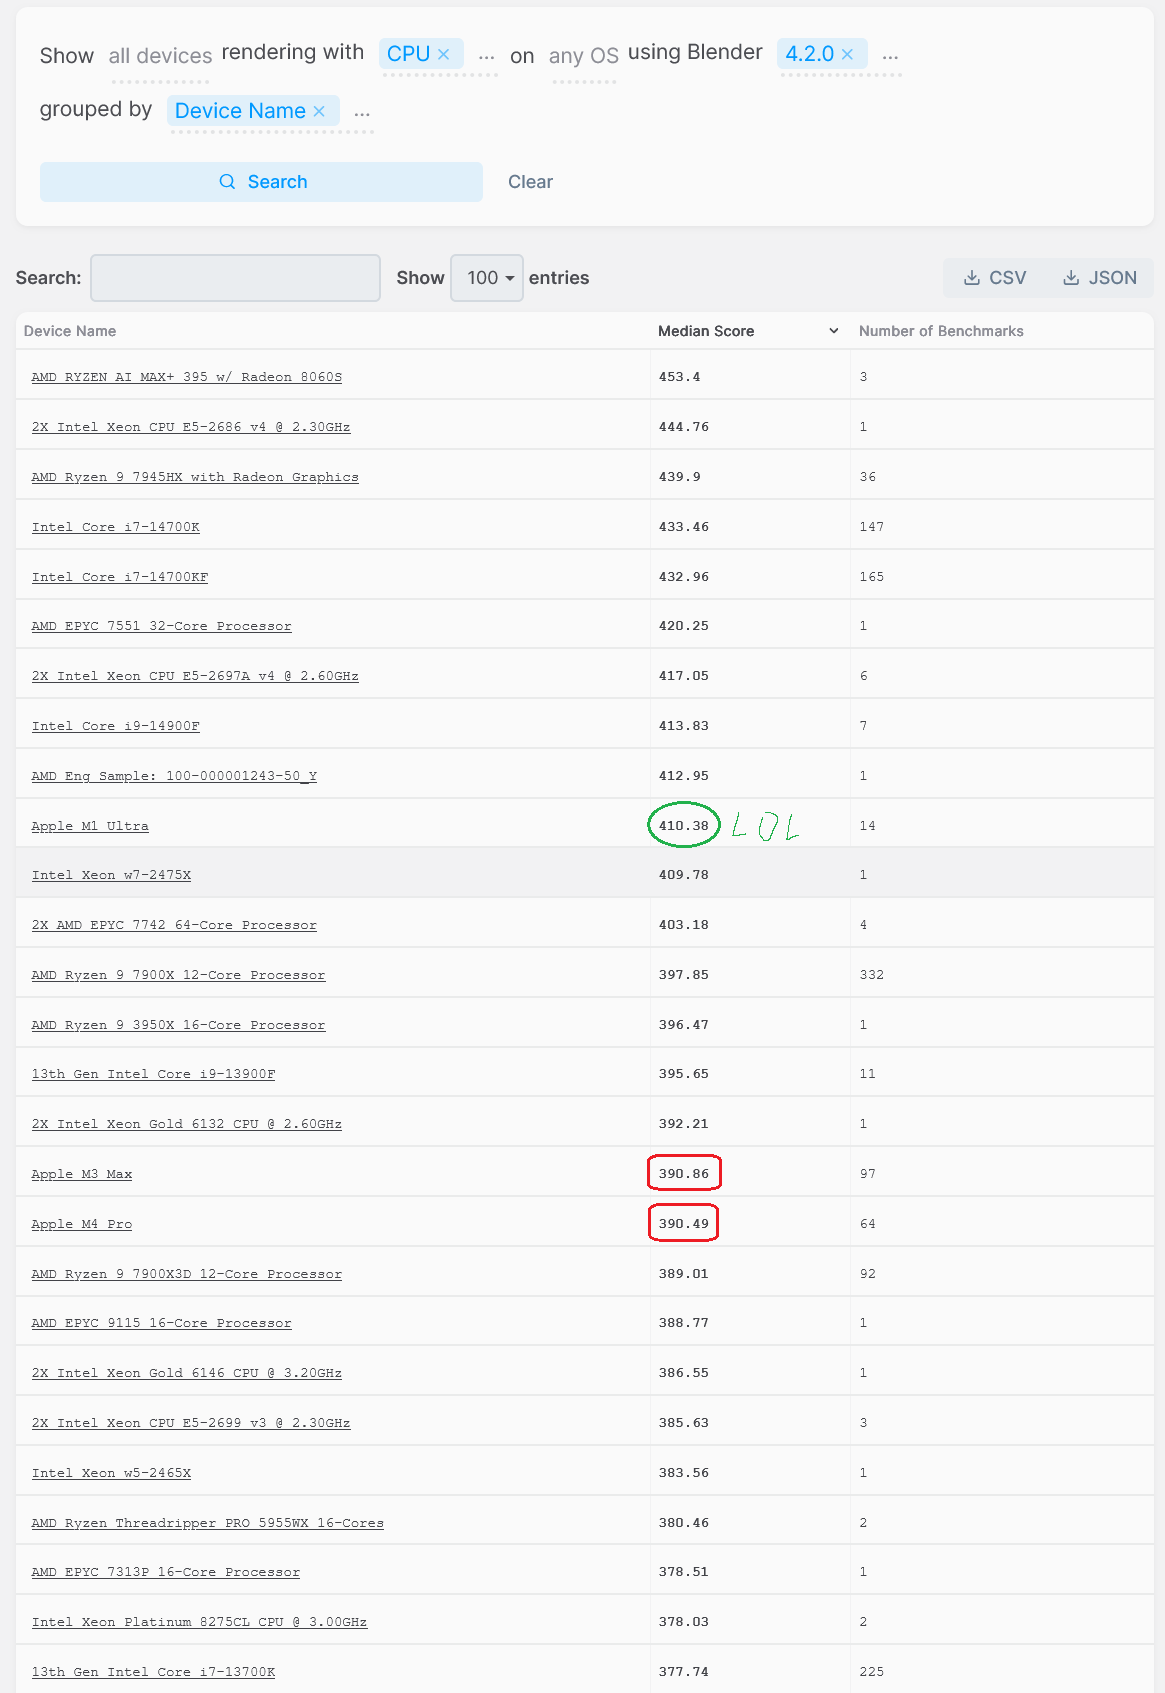Open Intel Xeon Platinum 8275CL link
The height and width of the screenshot is (1693, 1165).
(198, 1622)
